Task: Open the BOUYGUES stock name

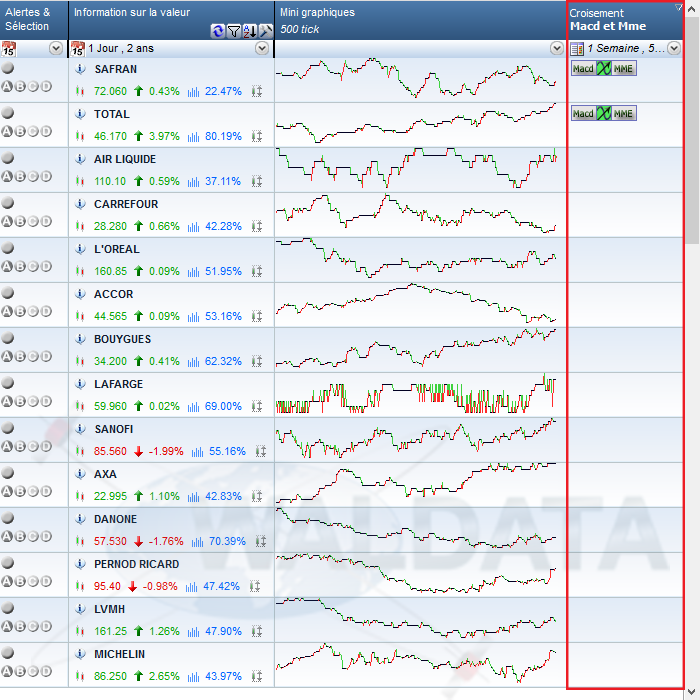Action: [122, 339]
